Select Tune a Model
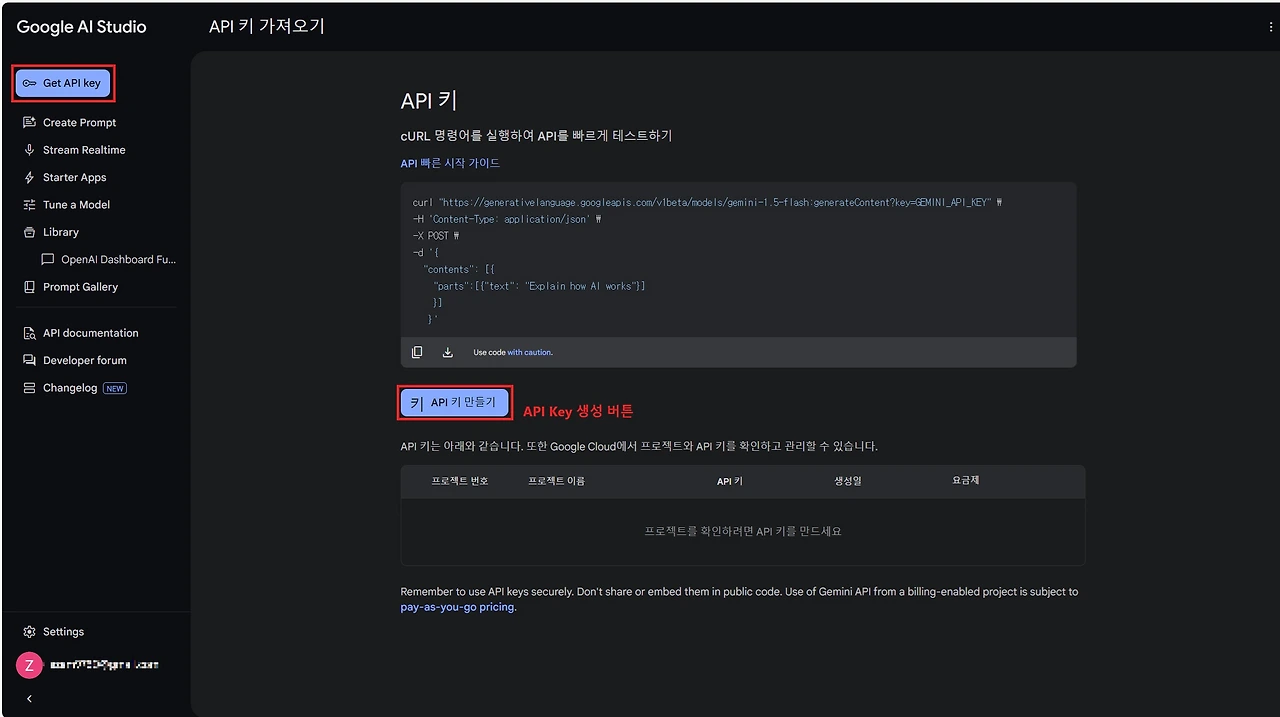 tap(76, 204)
